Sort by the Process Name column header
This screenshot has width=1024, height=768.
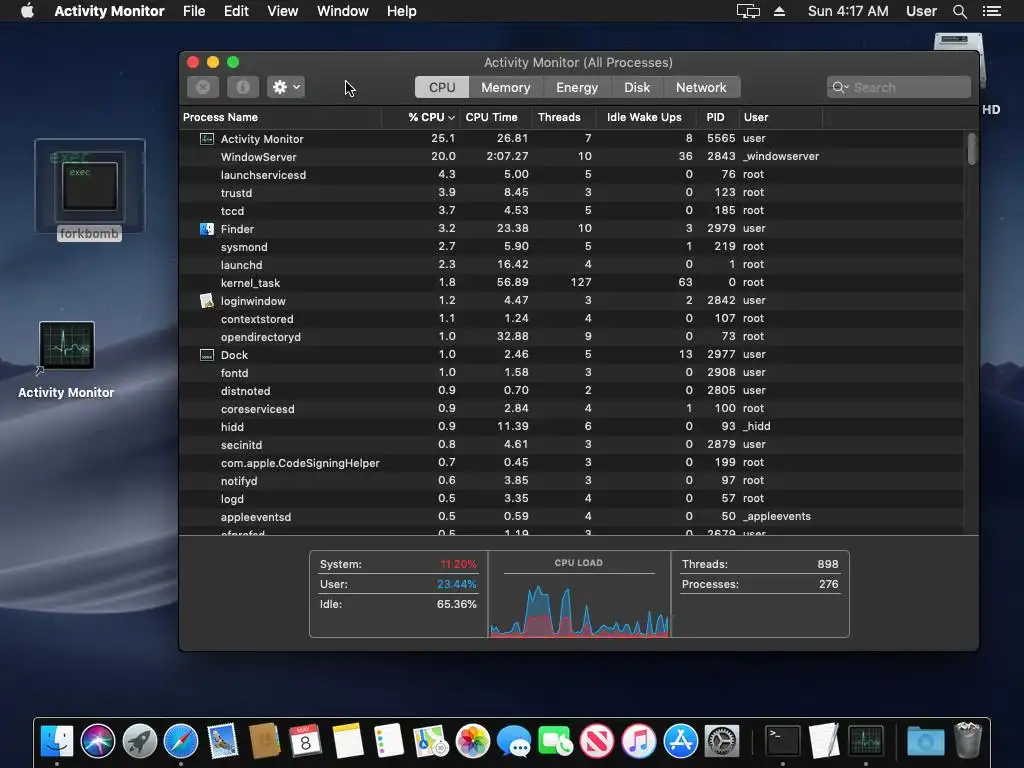tap(281, 118)
